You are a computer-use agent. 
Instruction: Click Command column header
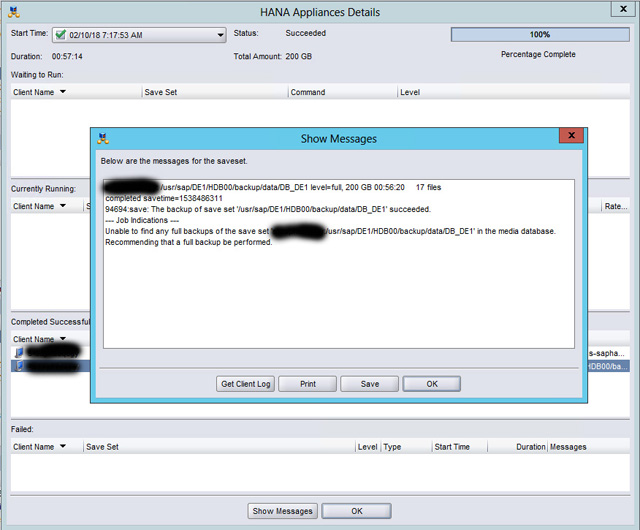[308, 92]
